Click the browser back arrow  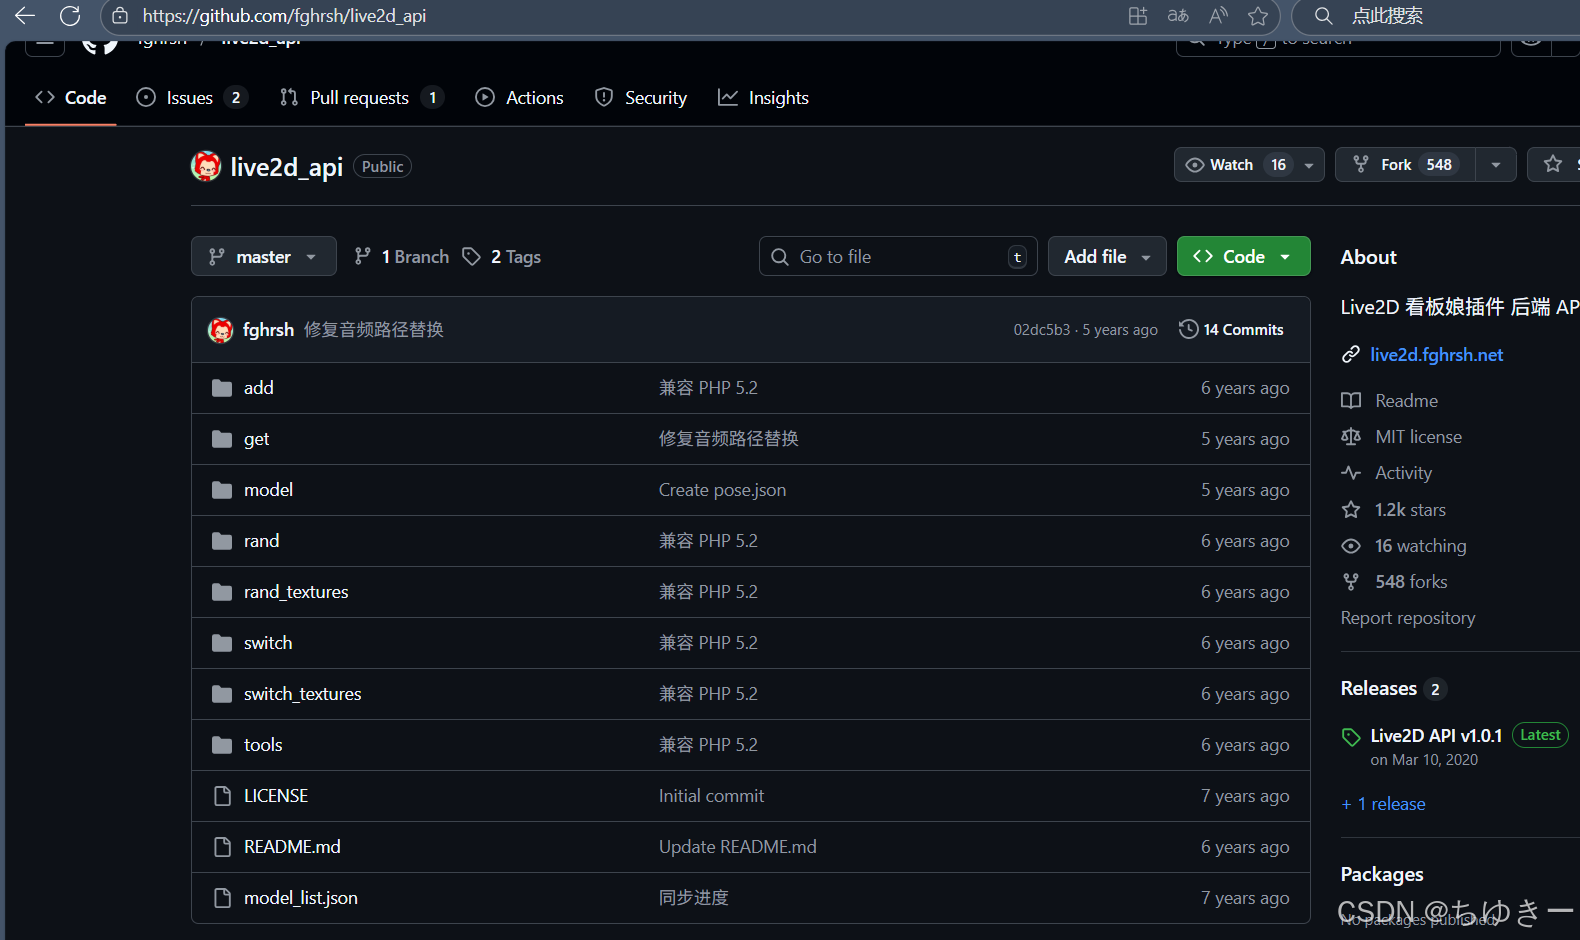click(x=25, y=16)
